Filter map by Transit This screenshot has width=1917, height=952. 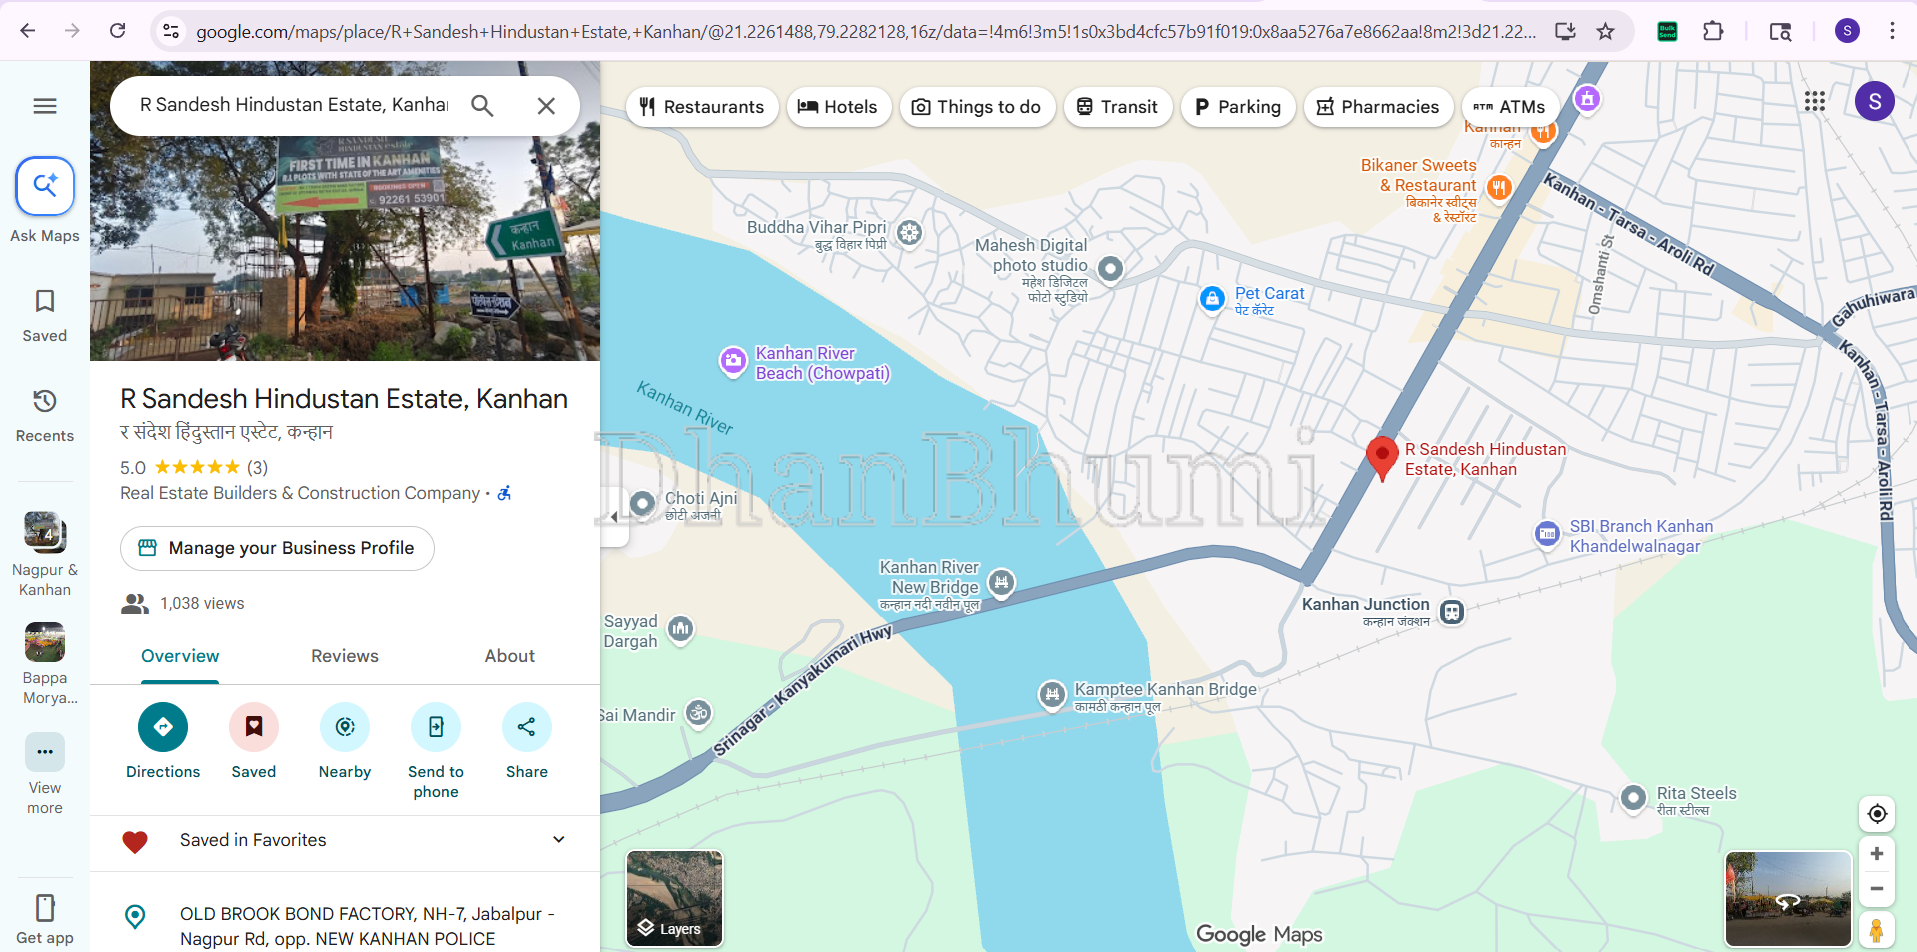[1118, 107]
